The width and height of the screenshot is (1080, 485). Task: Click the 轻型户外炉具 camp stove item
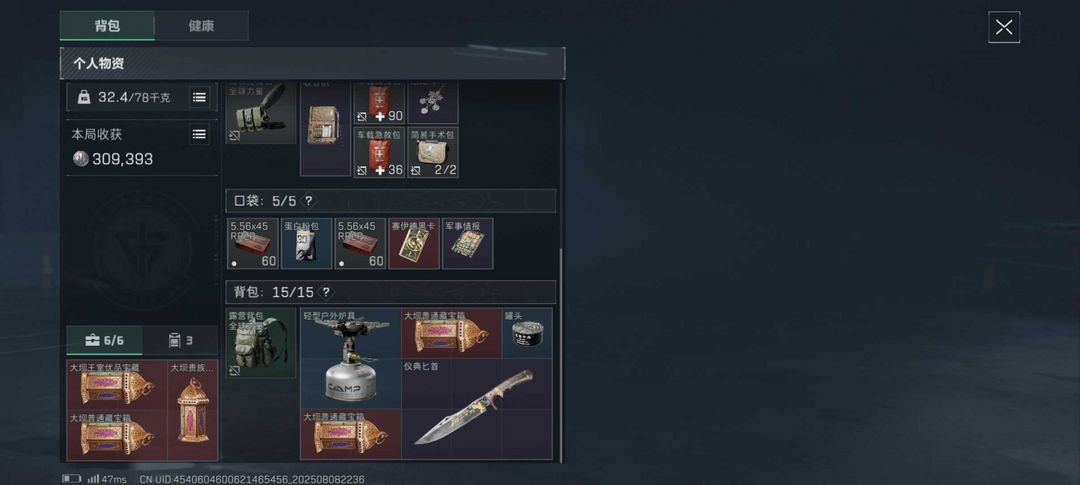pyautogui.click(x=351, y=358)
